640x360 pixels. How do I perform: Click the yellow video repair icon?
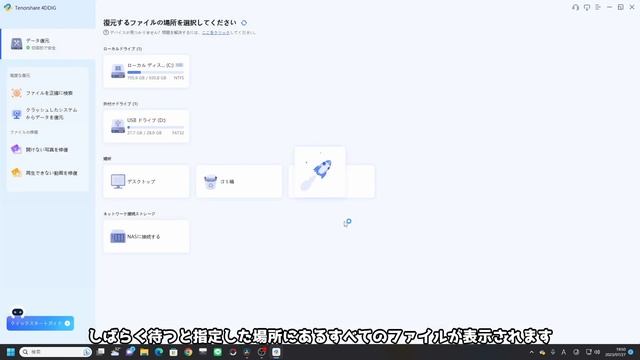pyautogui.click(x=16, y=172)
